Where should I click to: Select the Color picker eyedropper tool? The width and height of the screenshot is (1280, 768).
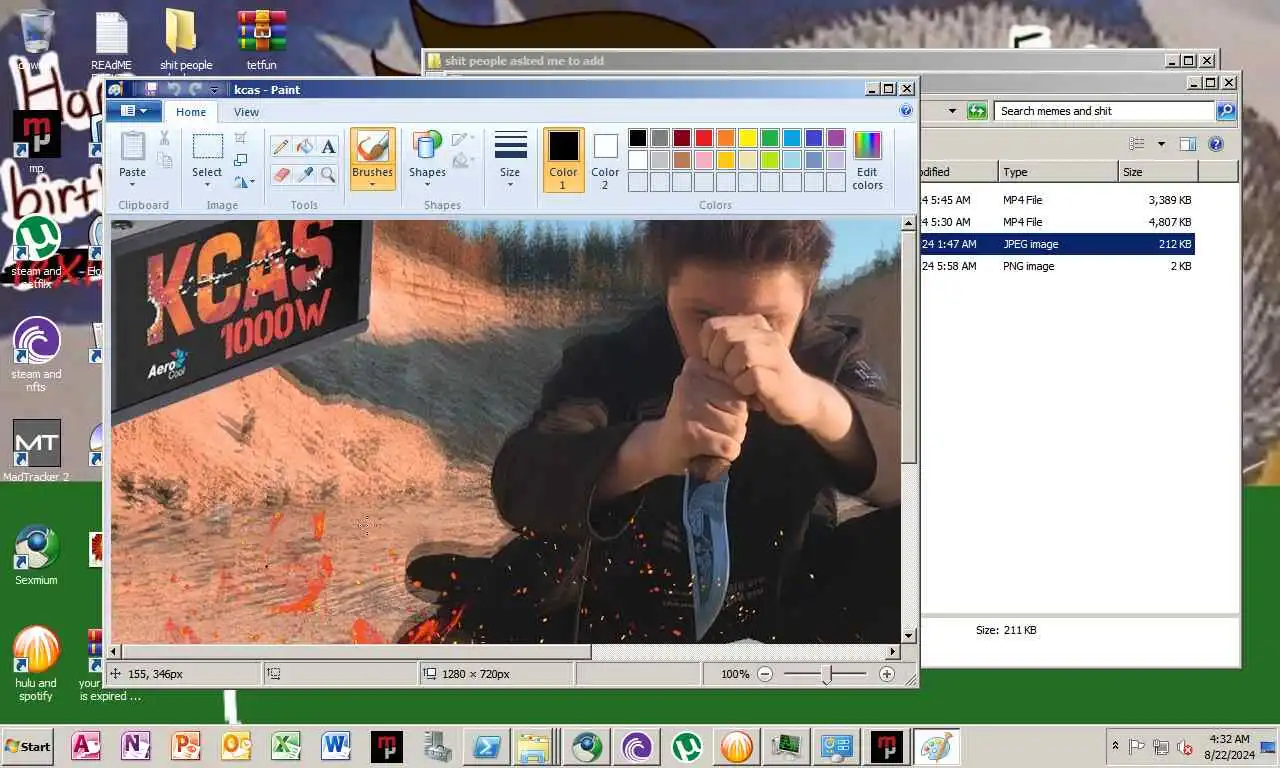[x=305, y=175]
